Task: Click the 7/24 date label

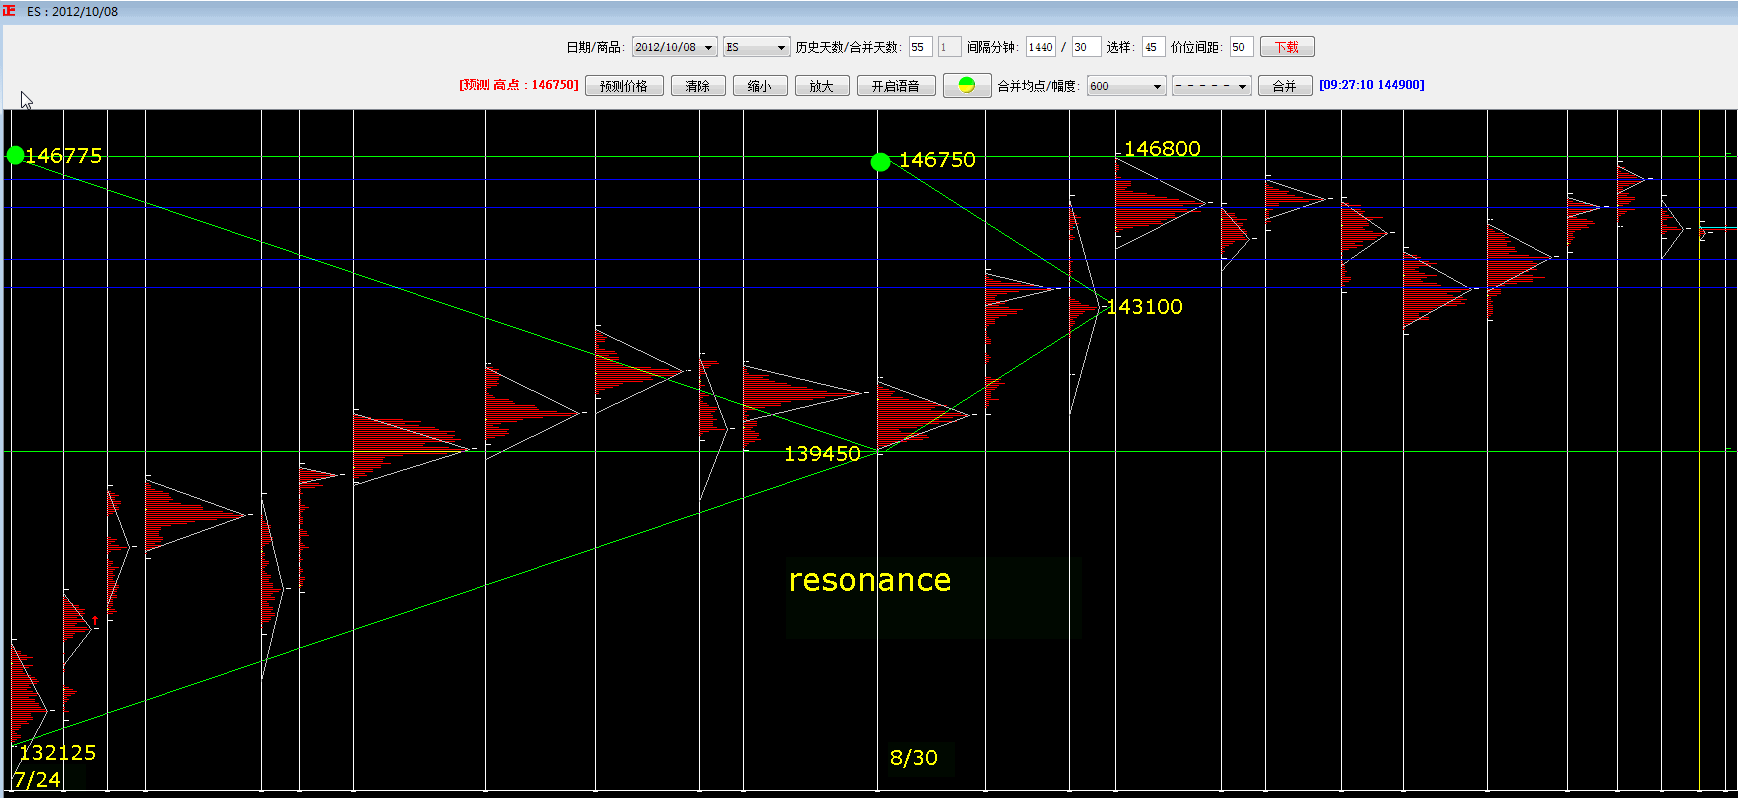Action: tap(37, 779)
